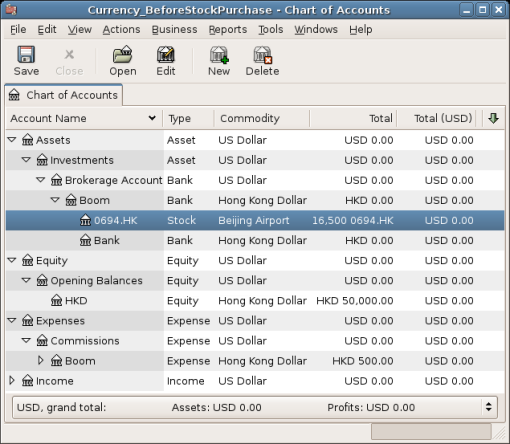The height and width of the screenshot is (444, 510).
Task: Click the summary bar currency stepper
Action: (488, 407)
